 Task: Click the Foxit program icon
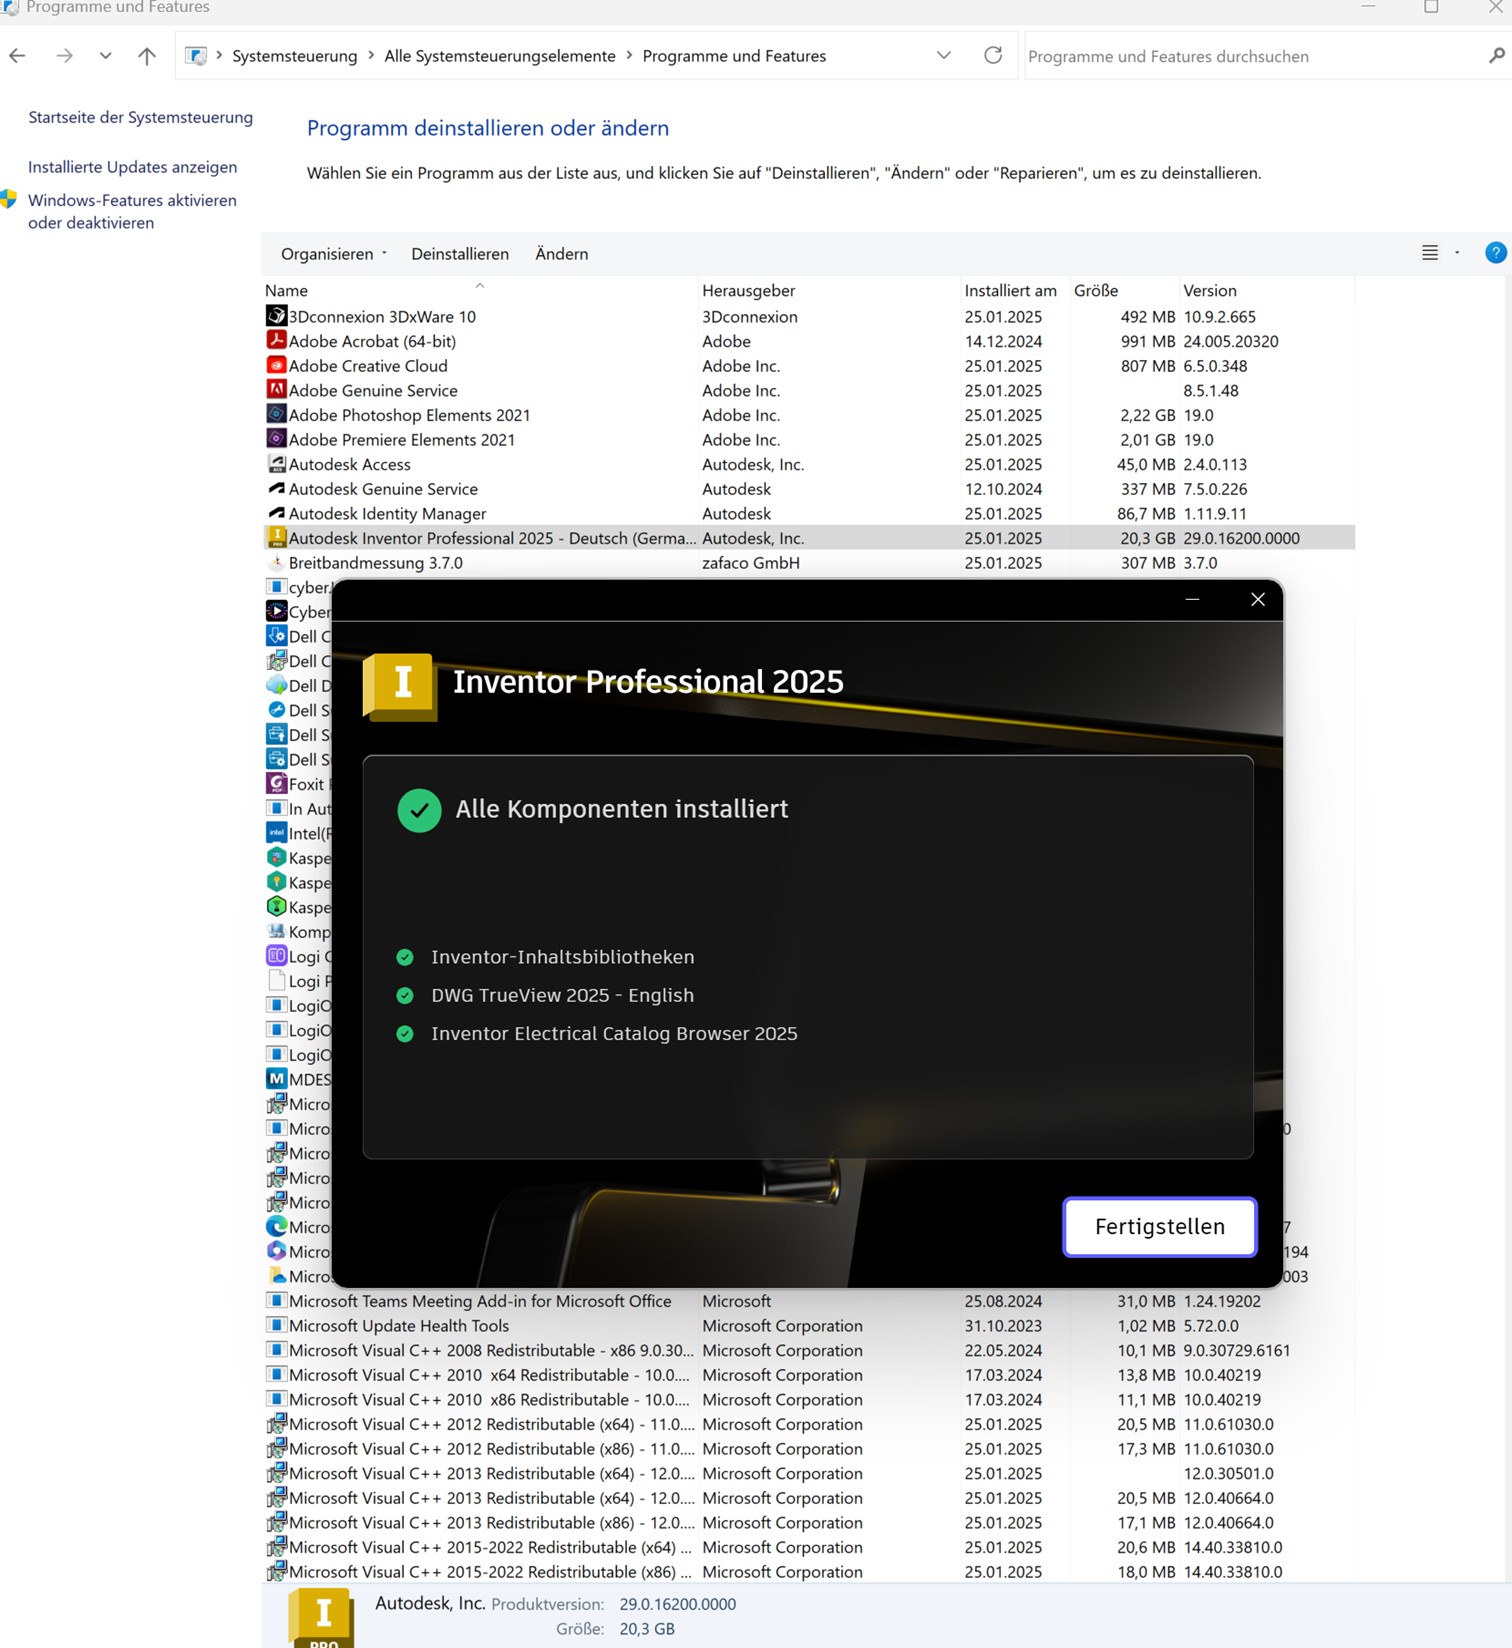point(276,784)
